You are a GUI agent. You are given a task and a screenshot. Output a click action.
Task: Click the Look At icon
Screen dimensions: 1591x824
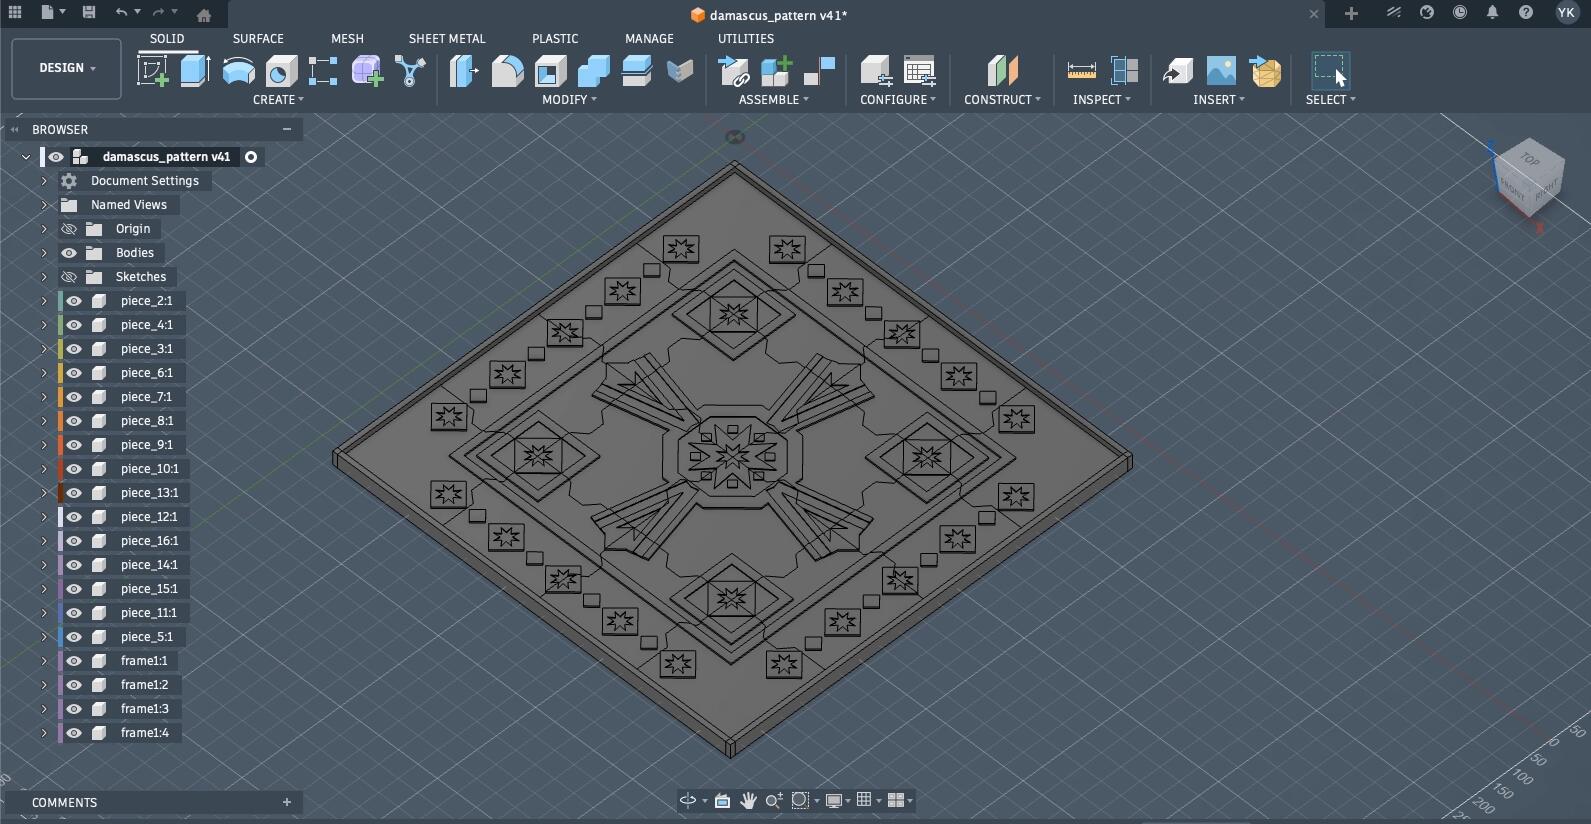click(x=722, y=800)
